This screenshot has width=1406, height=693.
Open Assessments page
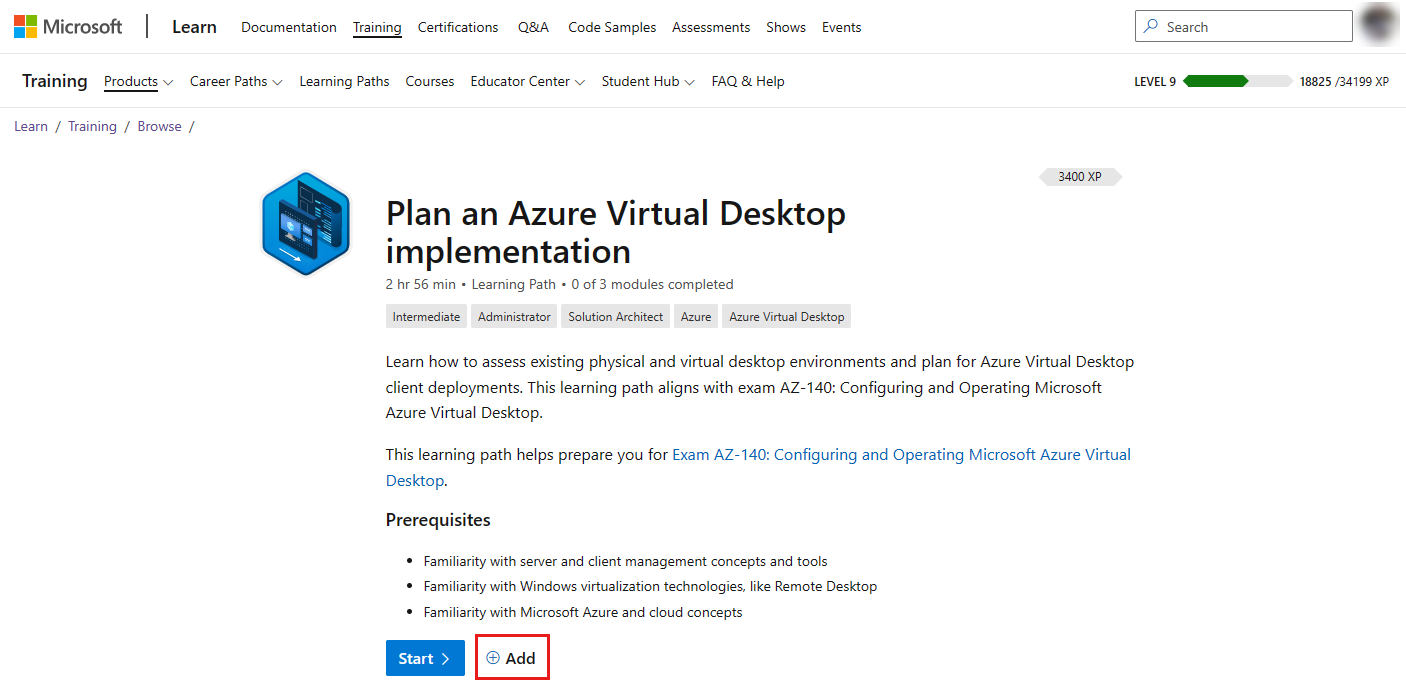(x=711, y=27)
